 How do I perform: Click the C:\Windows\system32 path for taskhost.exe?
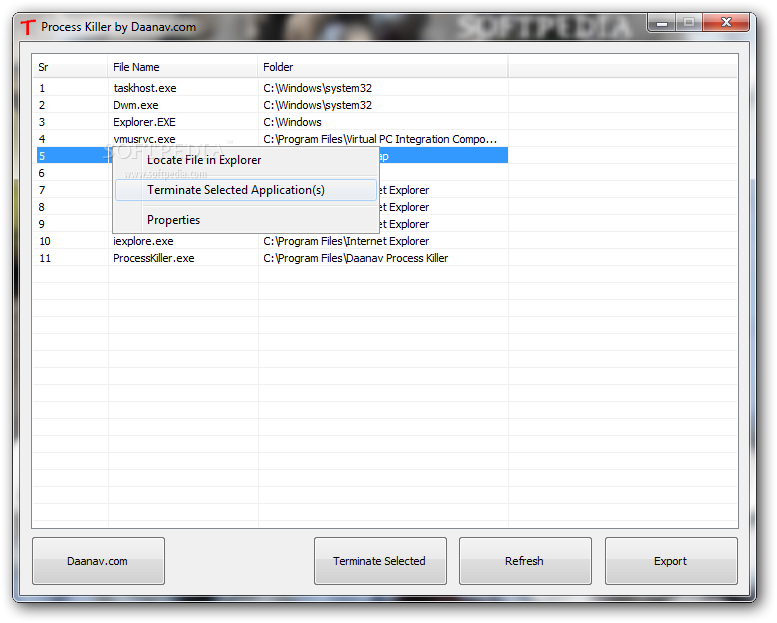[318, 88]
